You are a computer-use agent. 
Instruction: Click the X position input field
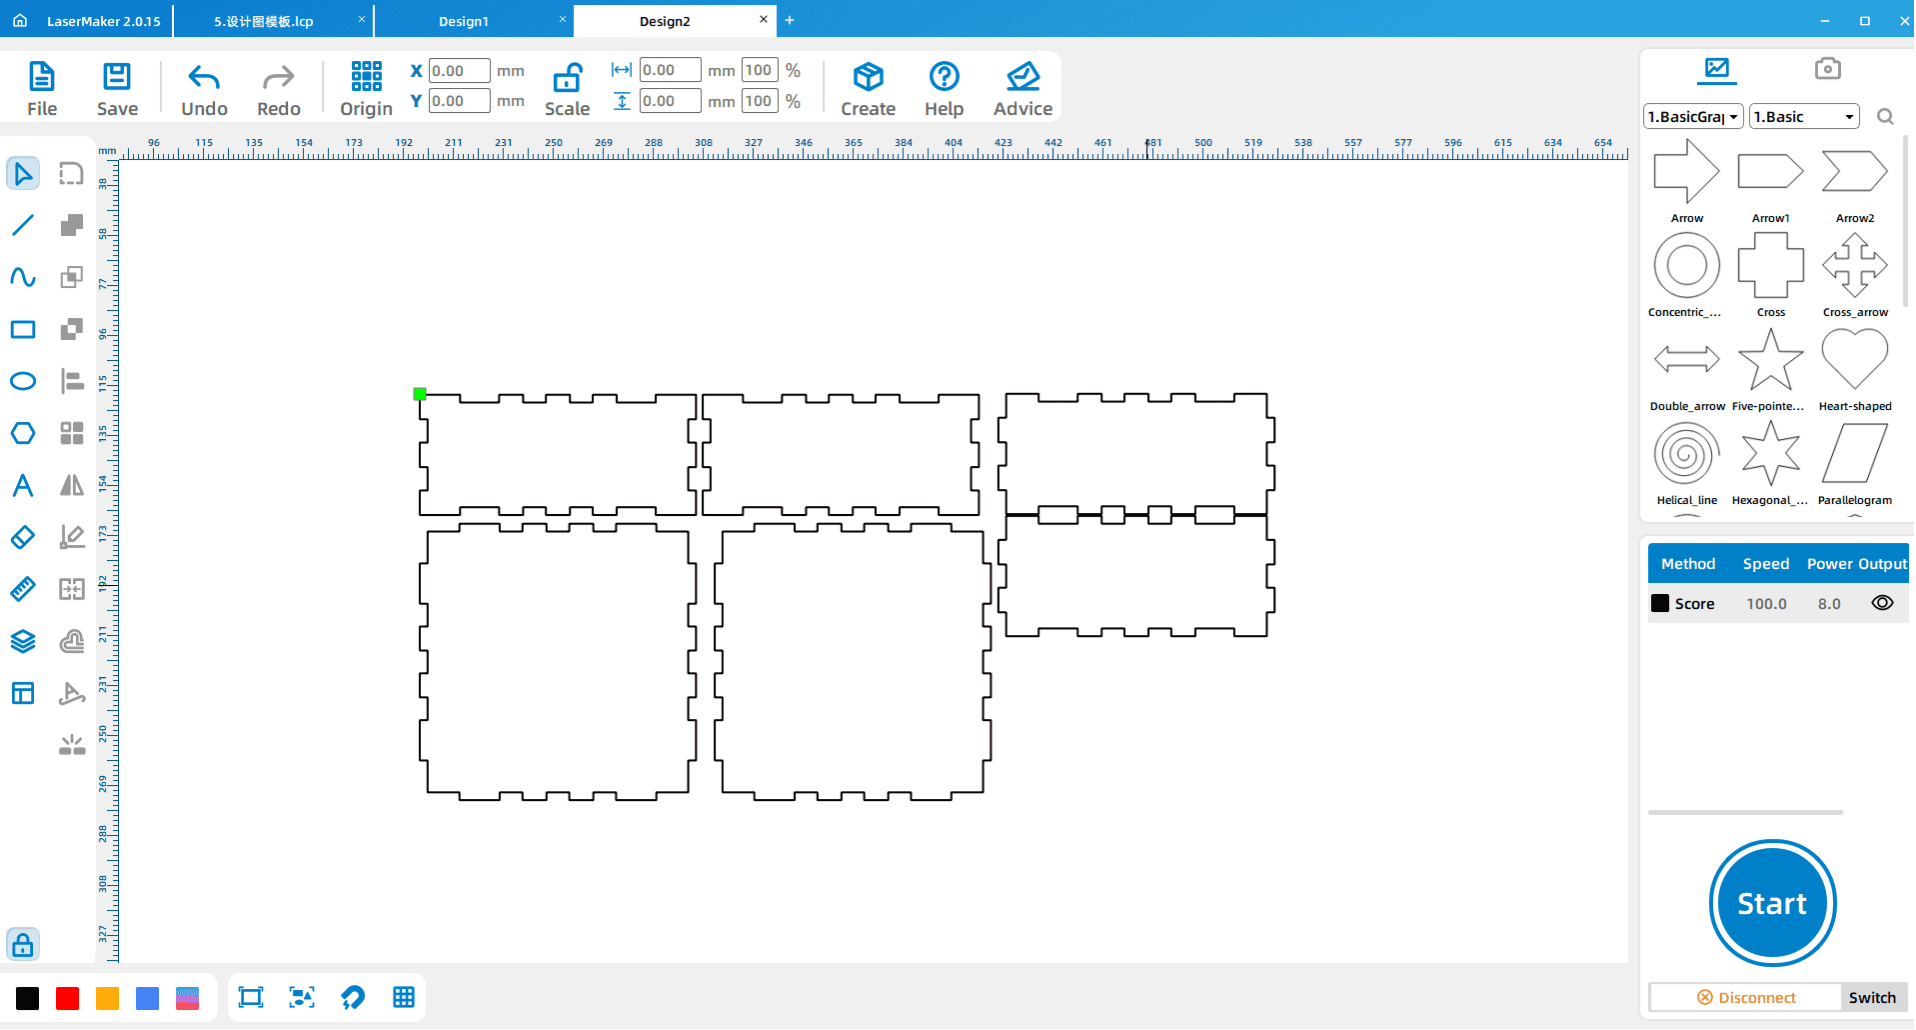(x=459, y=71)
